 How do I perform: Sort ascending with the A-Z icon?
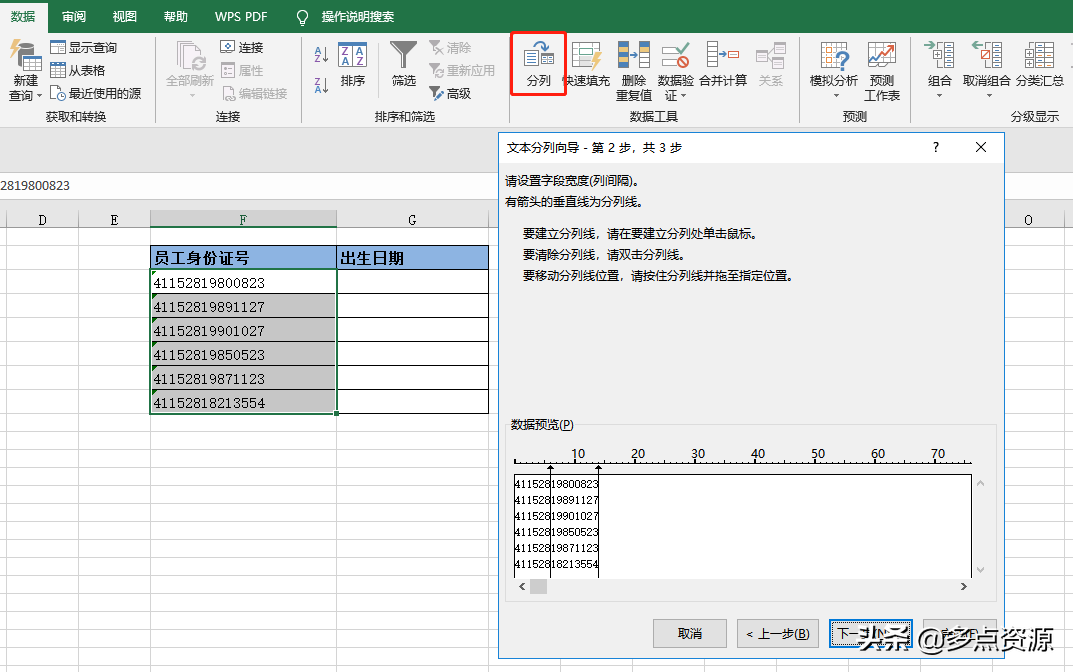[321, 55]
